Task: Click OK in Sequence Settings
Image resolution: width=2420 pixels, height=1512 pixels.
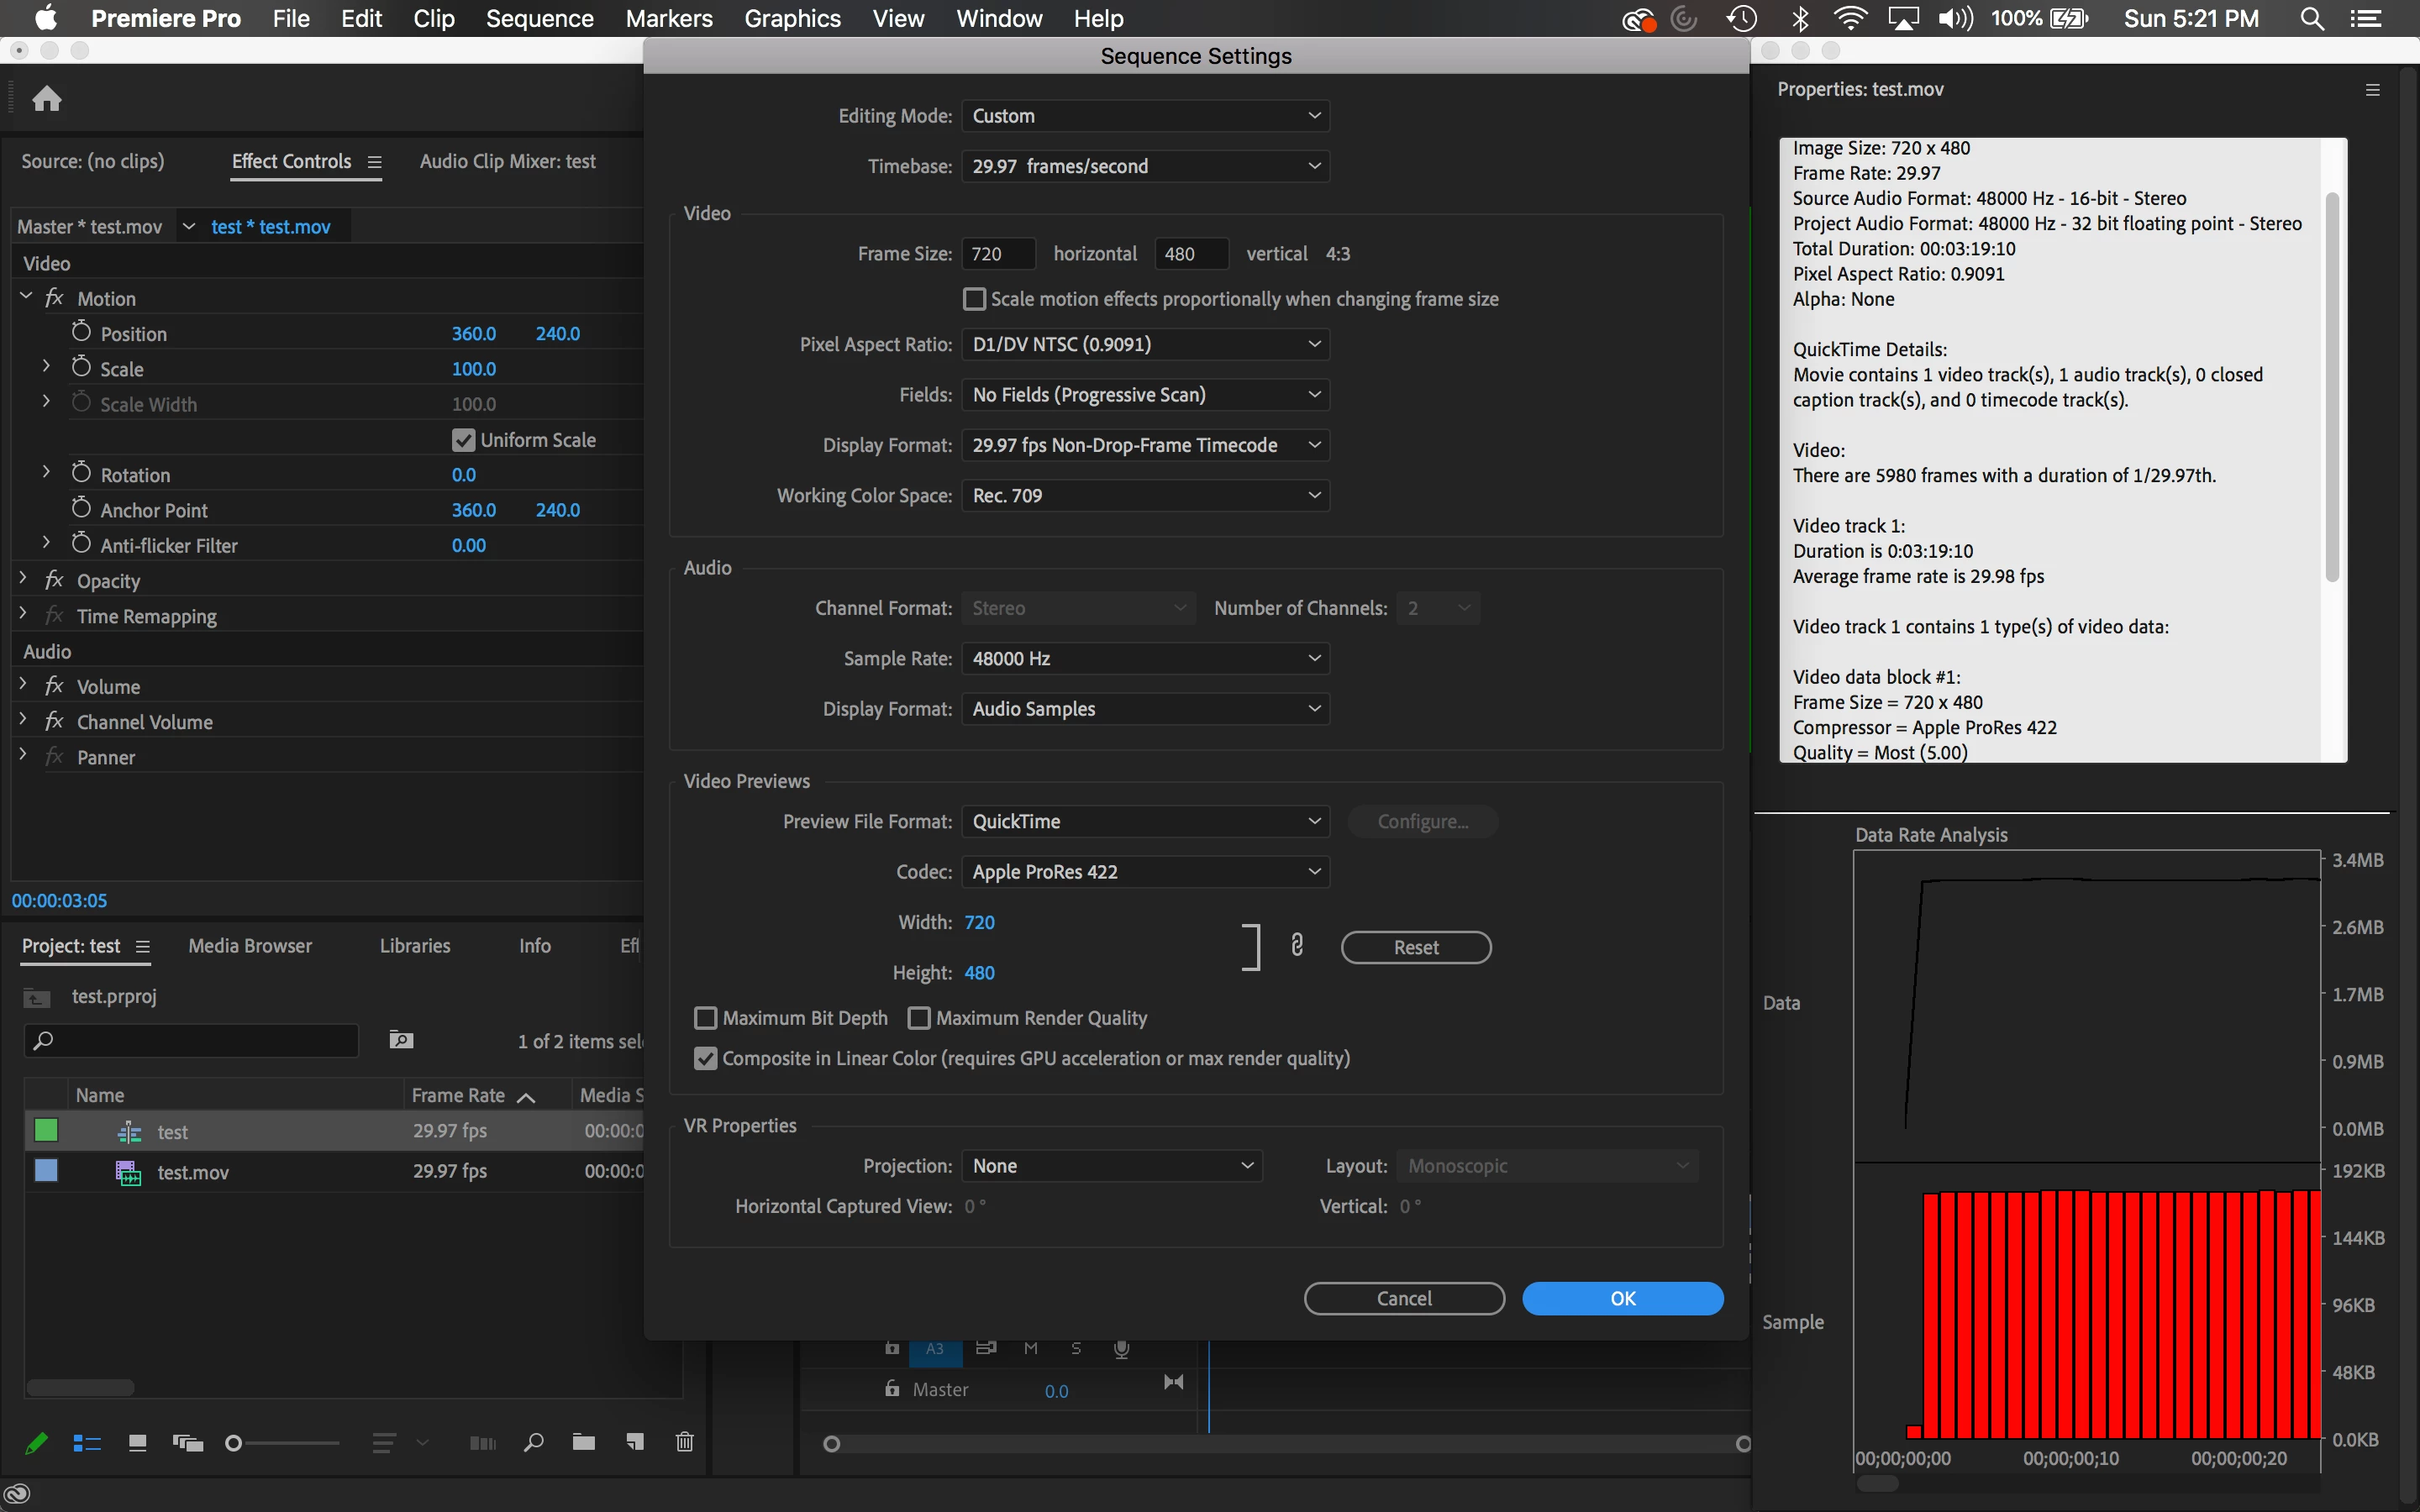Action: pyautogui.click(x=1622, y=1298)
